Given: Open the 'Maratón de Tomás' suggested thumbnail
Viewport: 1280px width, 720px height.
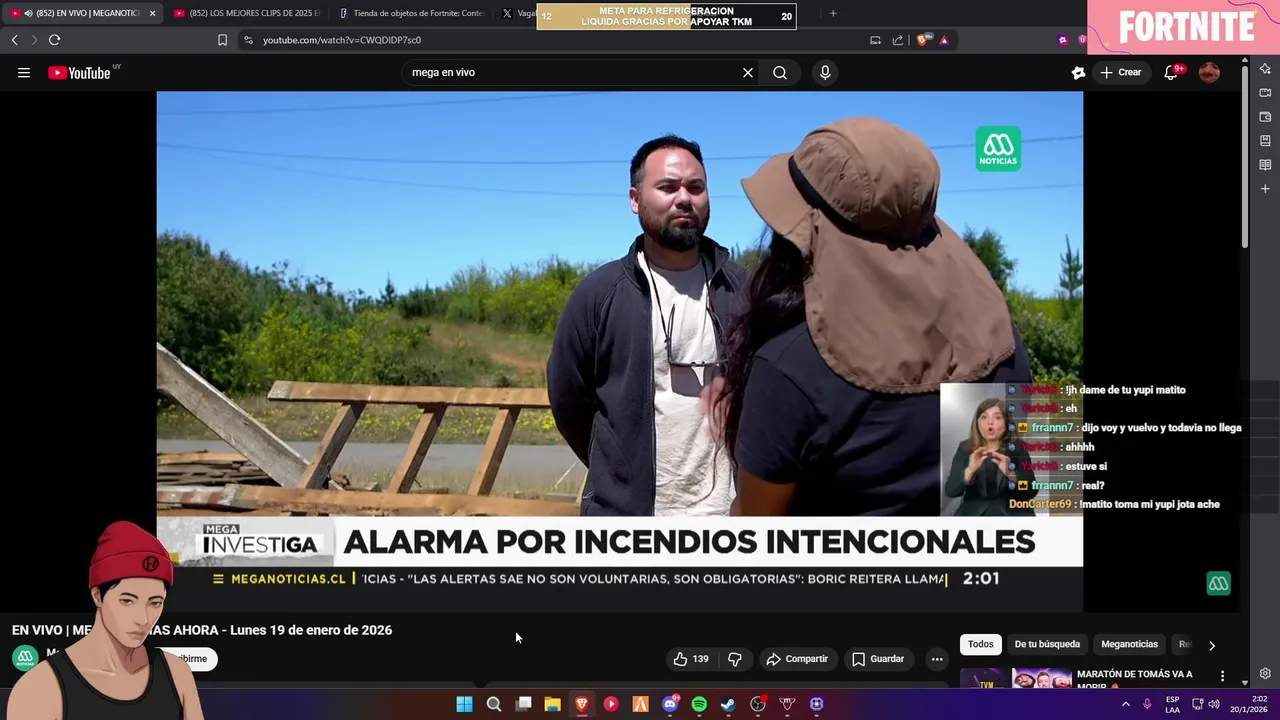Looking at the screenshot, I should pyautogui.click(x=1016, y=678).
